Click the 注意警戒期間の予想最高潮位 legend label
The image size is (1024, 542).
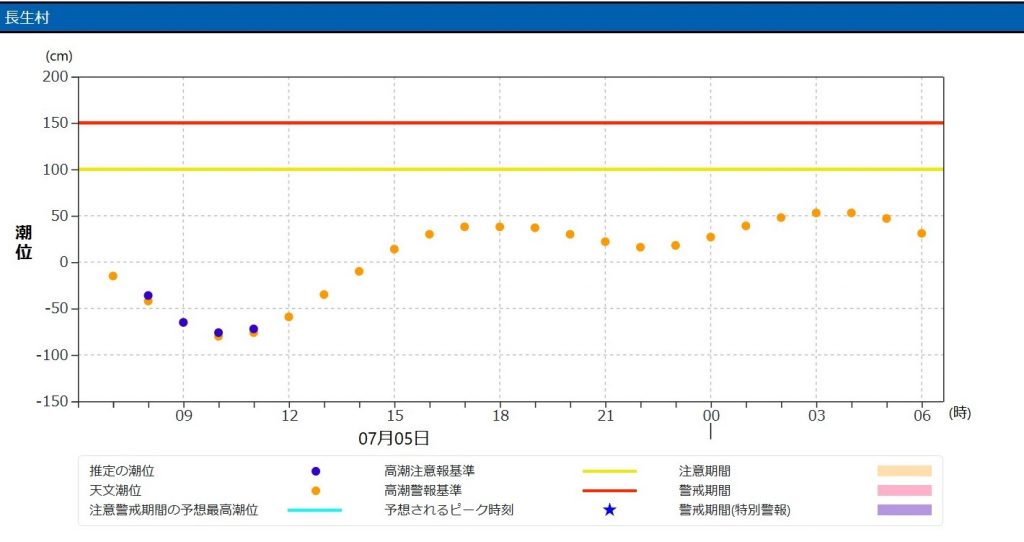tap(174, 510)
